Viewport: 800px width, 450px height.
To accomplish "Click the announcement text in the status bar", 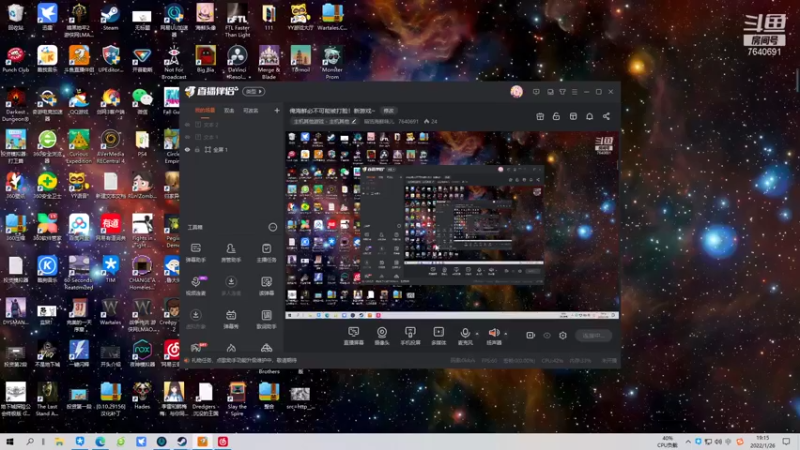I will 244,360.
